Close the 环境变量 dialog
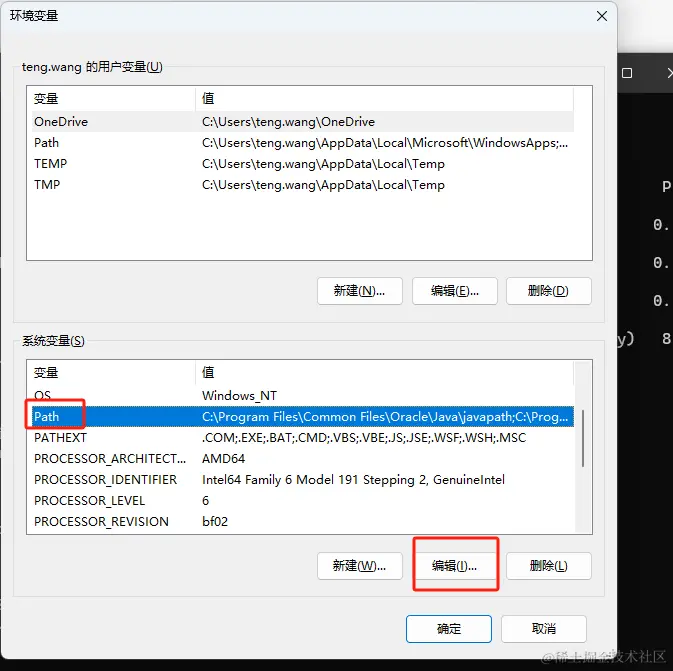This screenshot has width=673, height=671. tap(602, 16)
